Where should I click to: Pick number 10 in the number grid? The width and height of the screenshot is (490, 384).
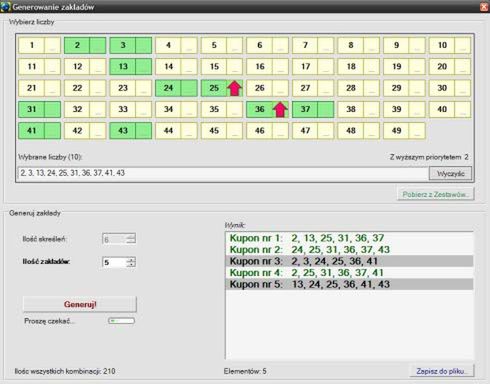point(442,45)
